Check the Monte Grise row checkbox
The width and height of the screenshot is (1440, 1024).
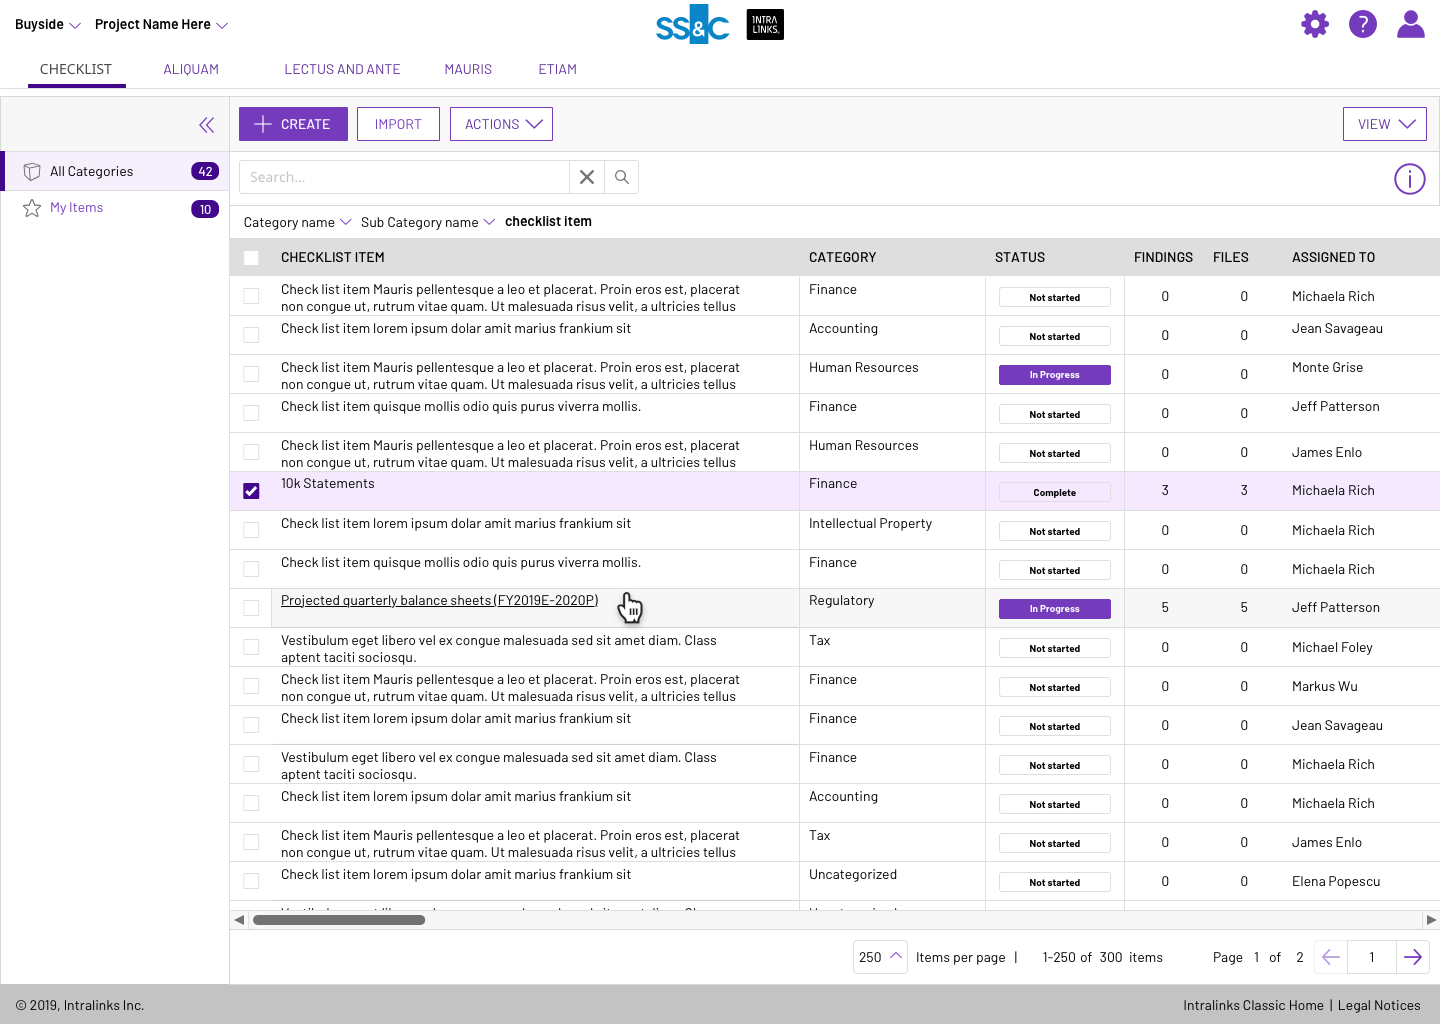[x=251, y=374]
